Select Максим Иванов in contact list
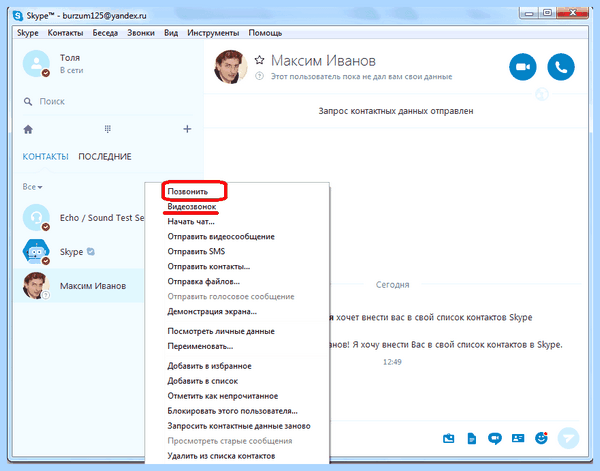 (79, 286)
